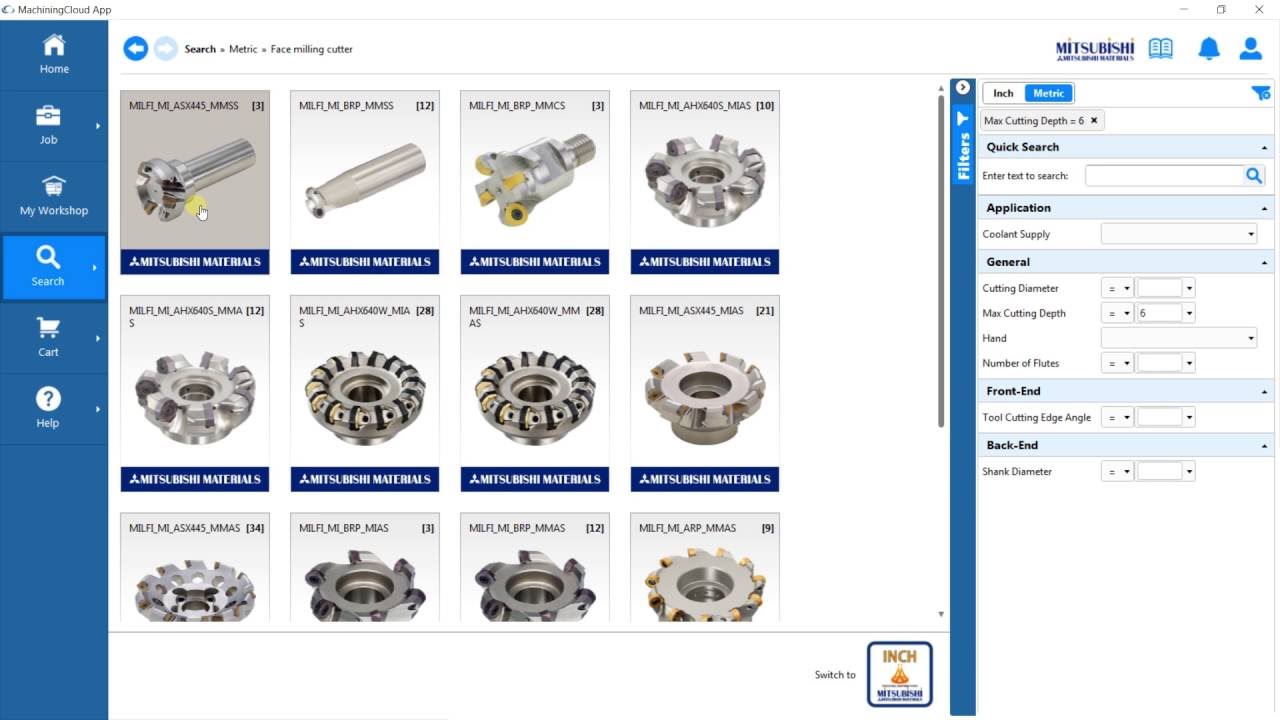Open Cutting Diameter operator dropdown
The image size is (1280, 720).
tap(1117, 288)
